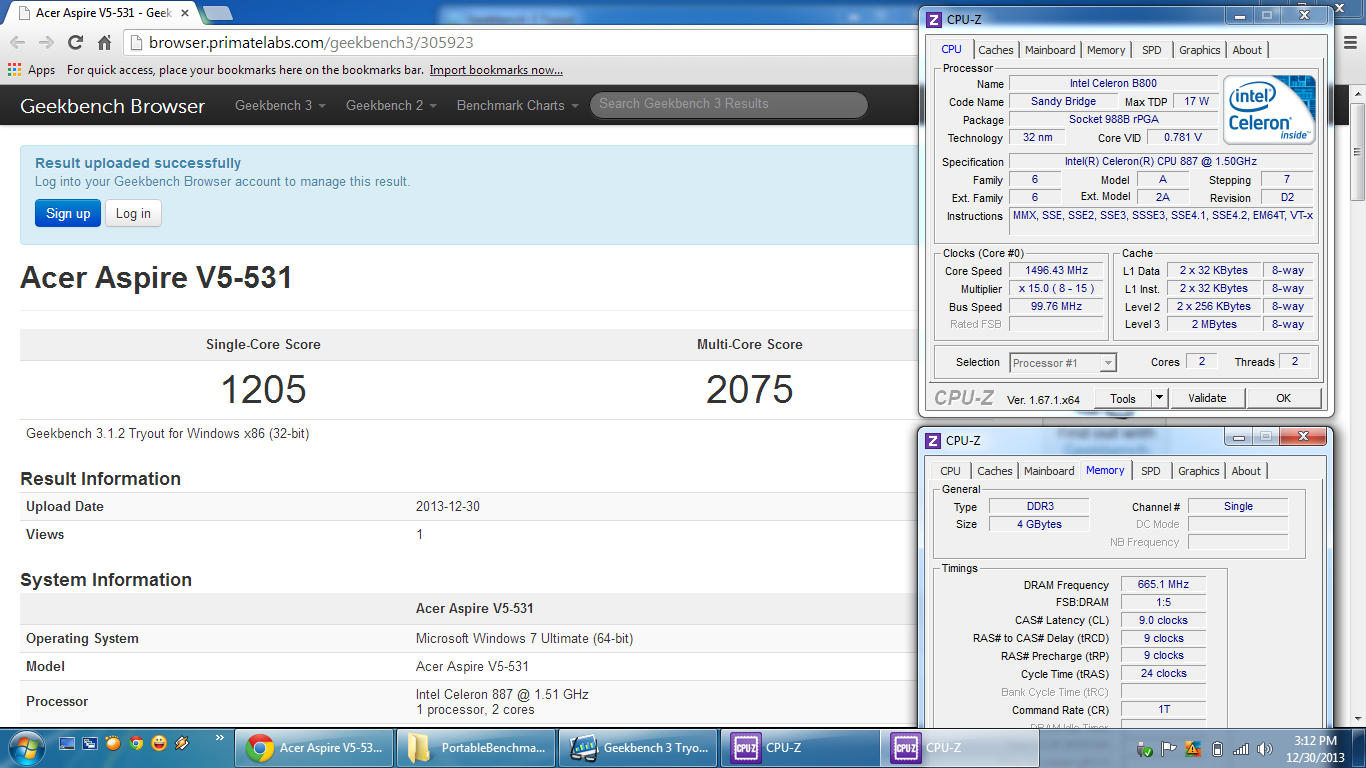Switch CPU-Z memory window to CPU tab
This screenshot has width=1366, height=768.
pyautogui.click(x=950, y=471)
